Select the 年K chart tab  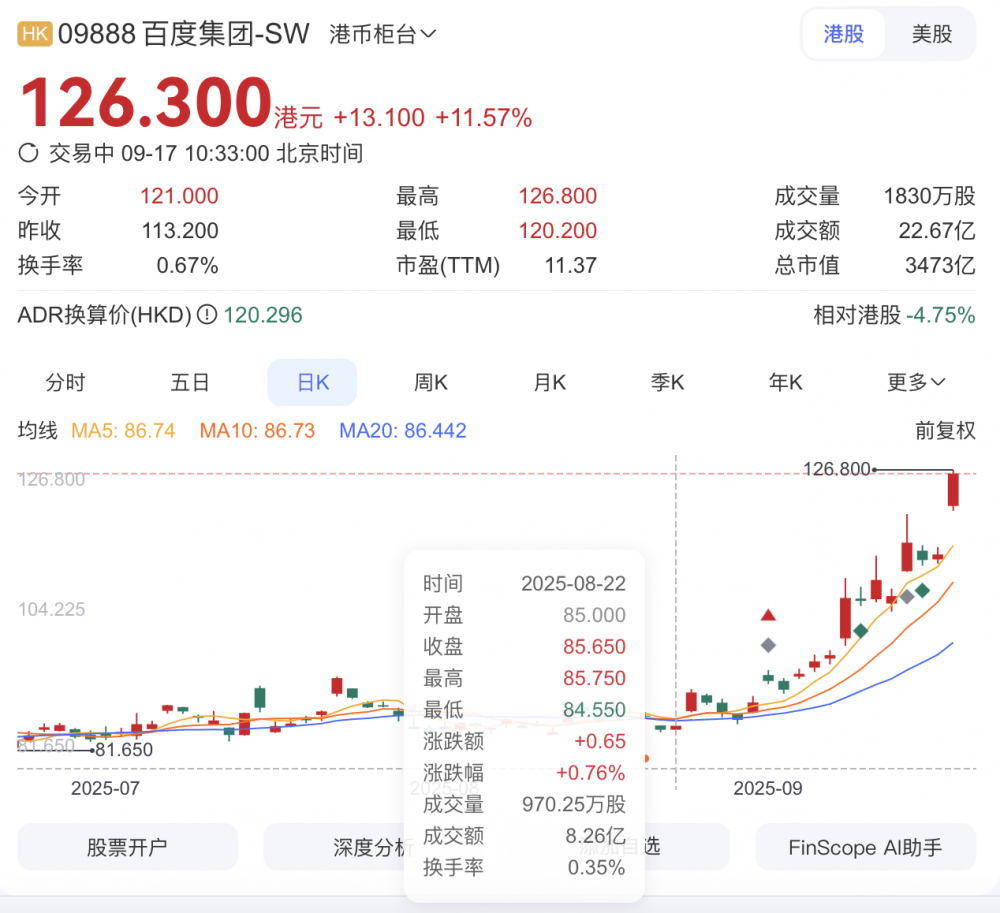(x=786, y=382)
